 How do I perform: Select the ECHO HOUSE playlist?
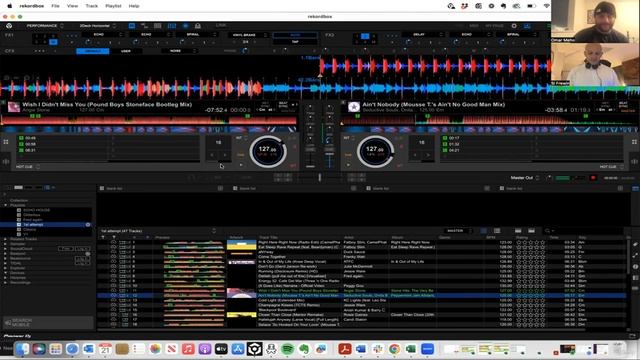(x=36, y=210)
